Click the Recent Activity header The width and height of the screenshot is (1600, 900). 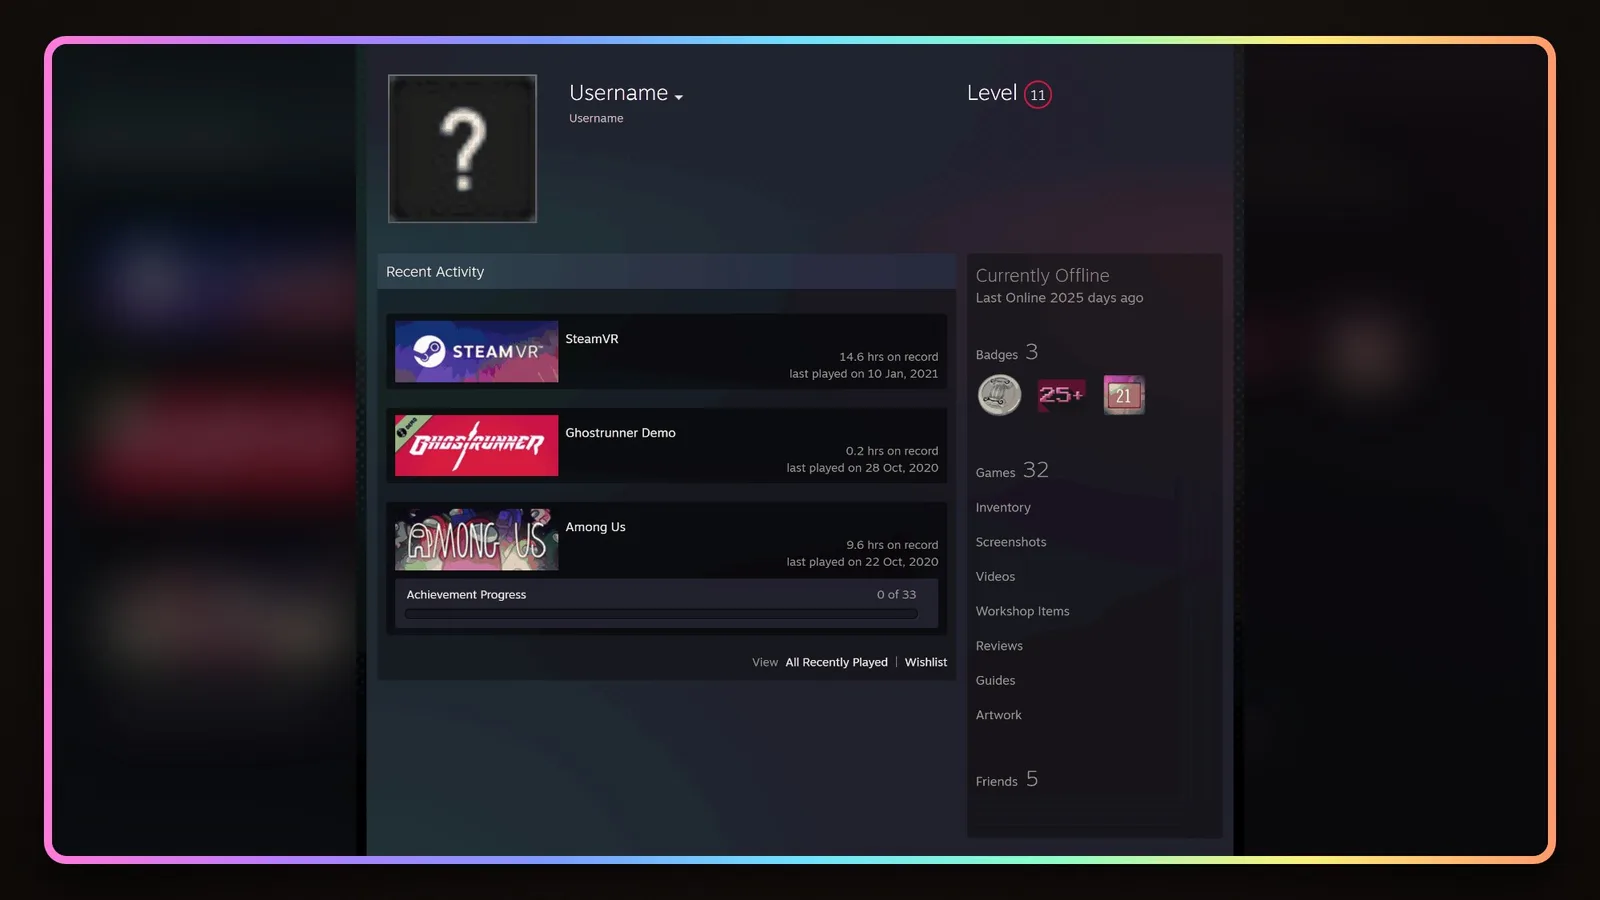pyautogui.click(x=666, y=271)
